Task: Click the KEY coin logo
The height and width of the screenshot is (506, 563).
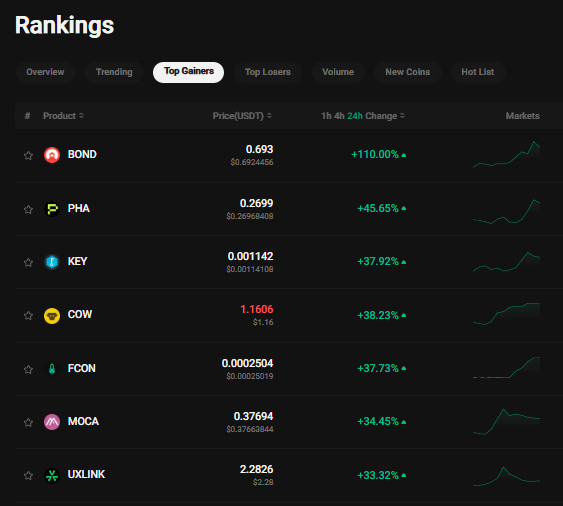Action: click(x=52, y=262)
